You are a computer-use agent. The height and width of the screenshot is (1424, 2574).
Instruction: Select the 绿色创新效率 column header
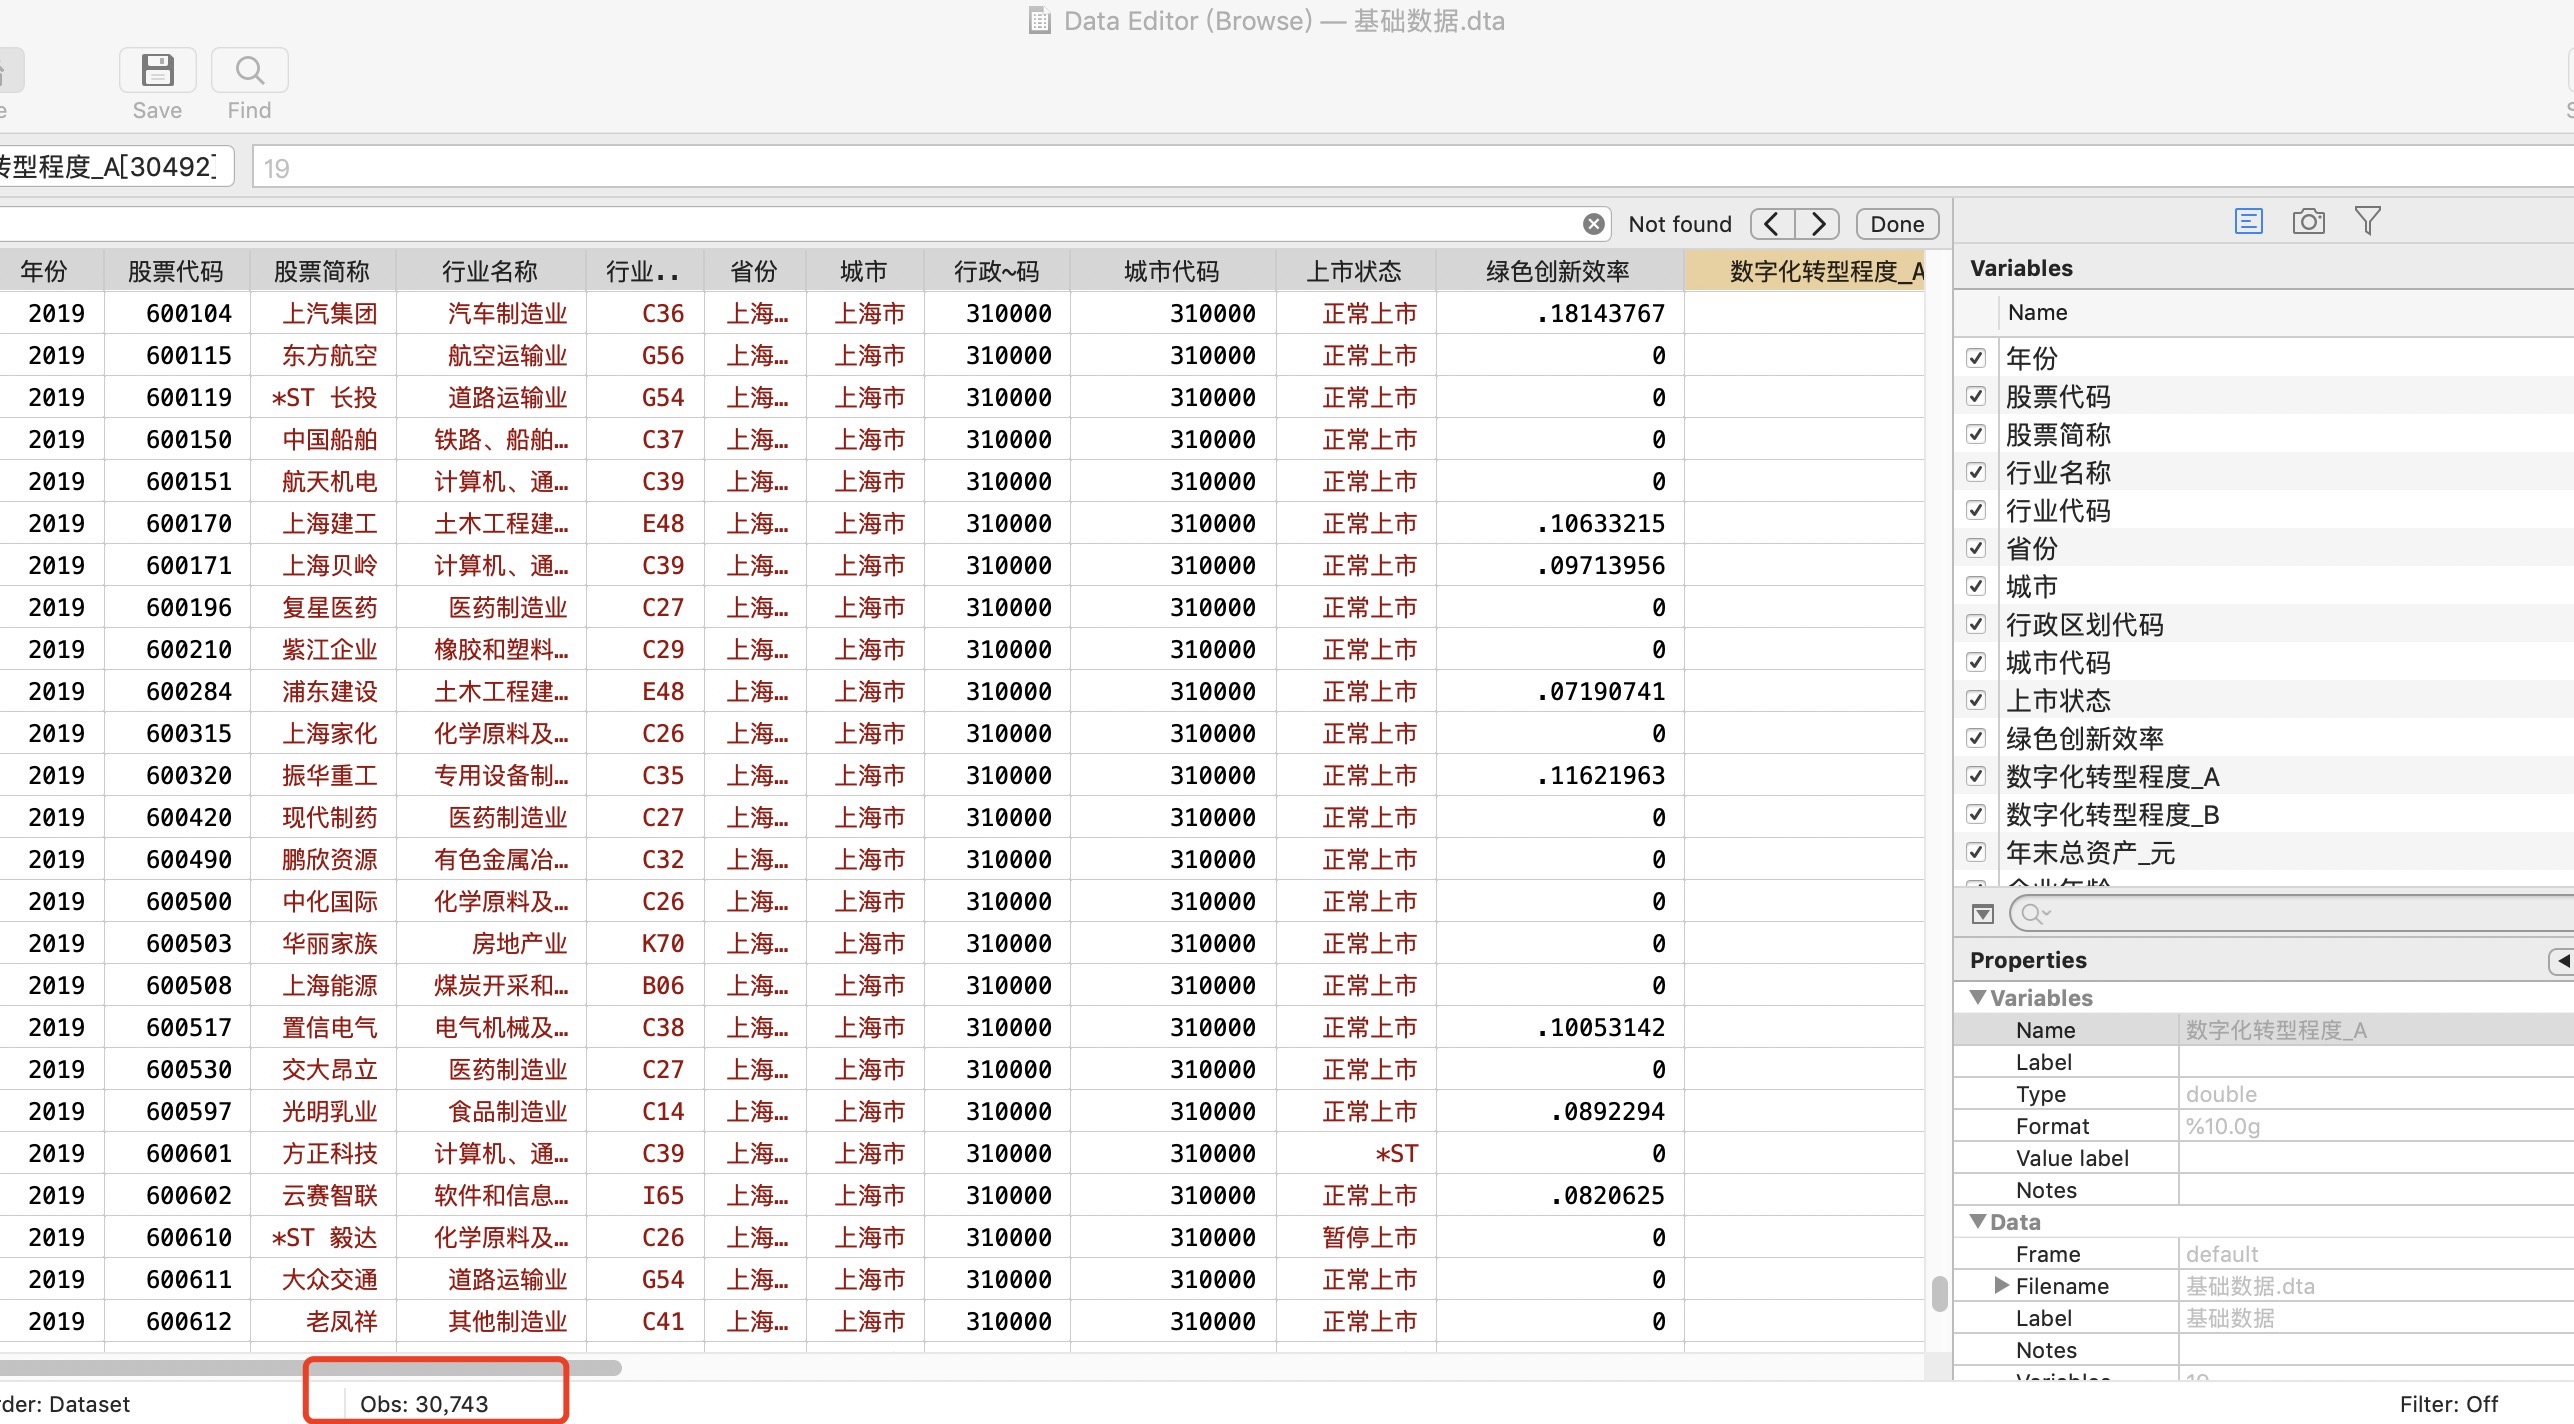tap(1558, 271)
